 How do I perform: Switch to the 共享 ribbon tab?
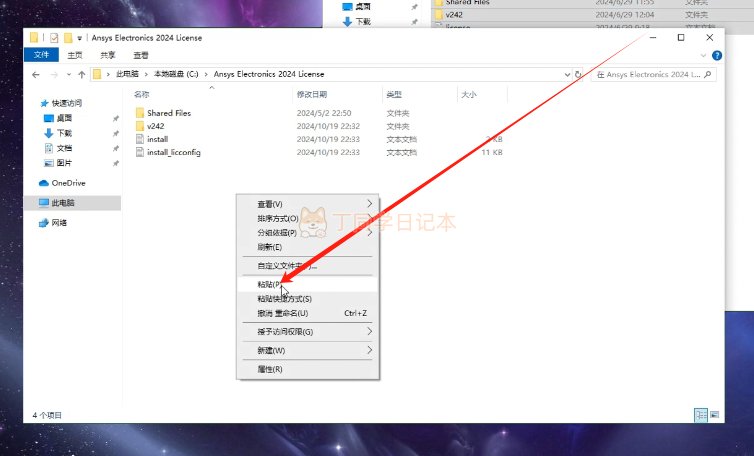point(108,55)
